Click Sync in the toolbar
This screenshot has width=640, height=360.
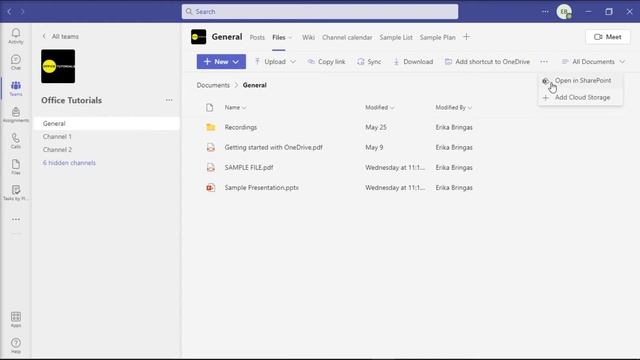(x=369, y=62)
